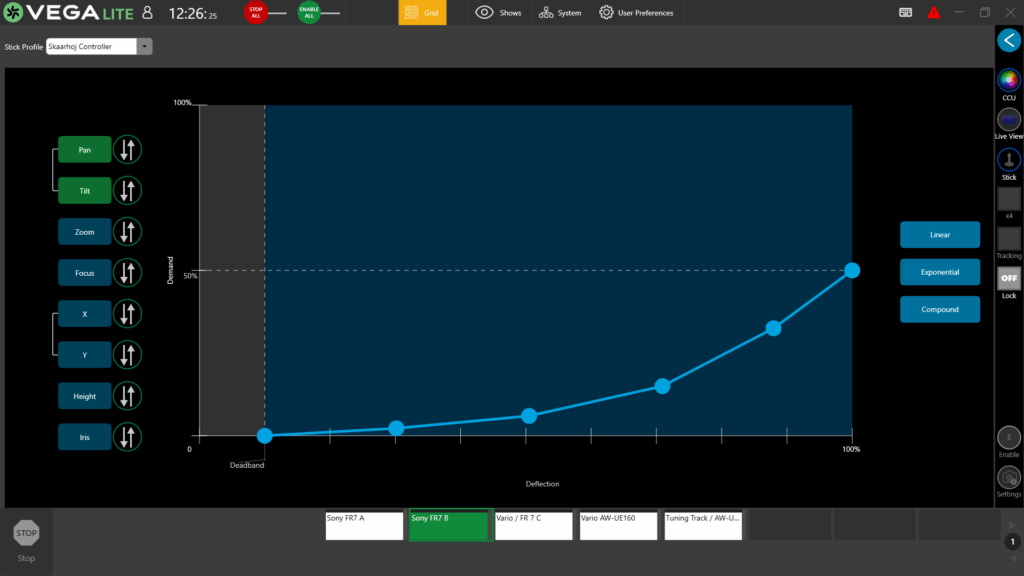Click the red warning triangle icon
The image size is (1024, 576).
934,12
